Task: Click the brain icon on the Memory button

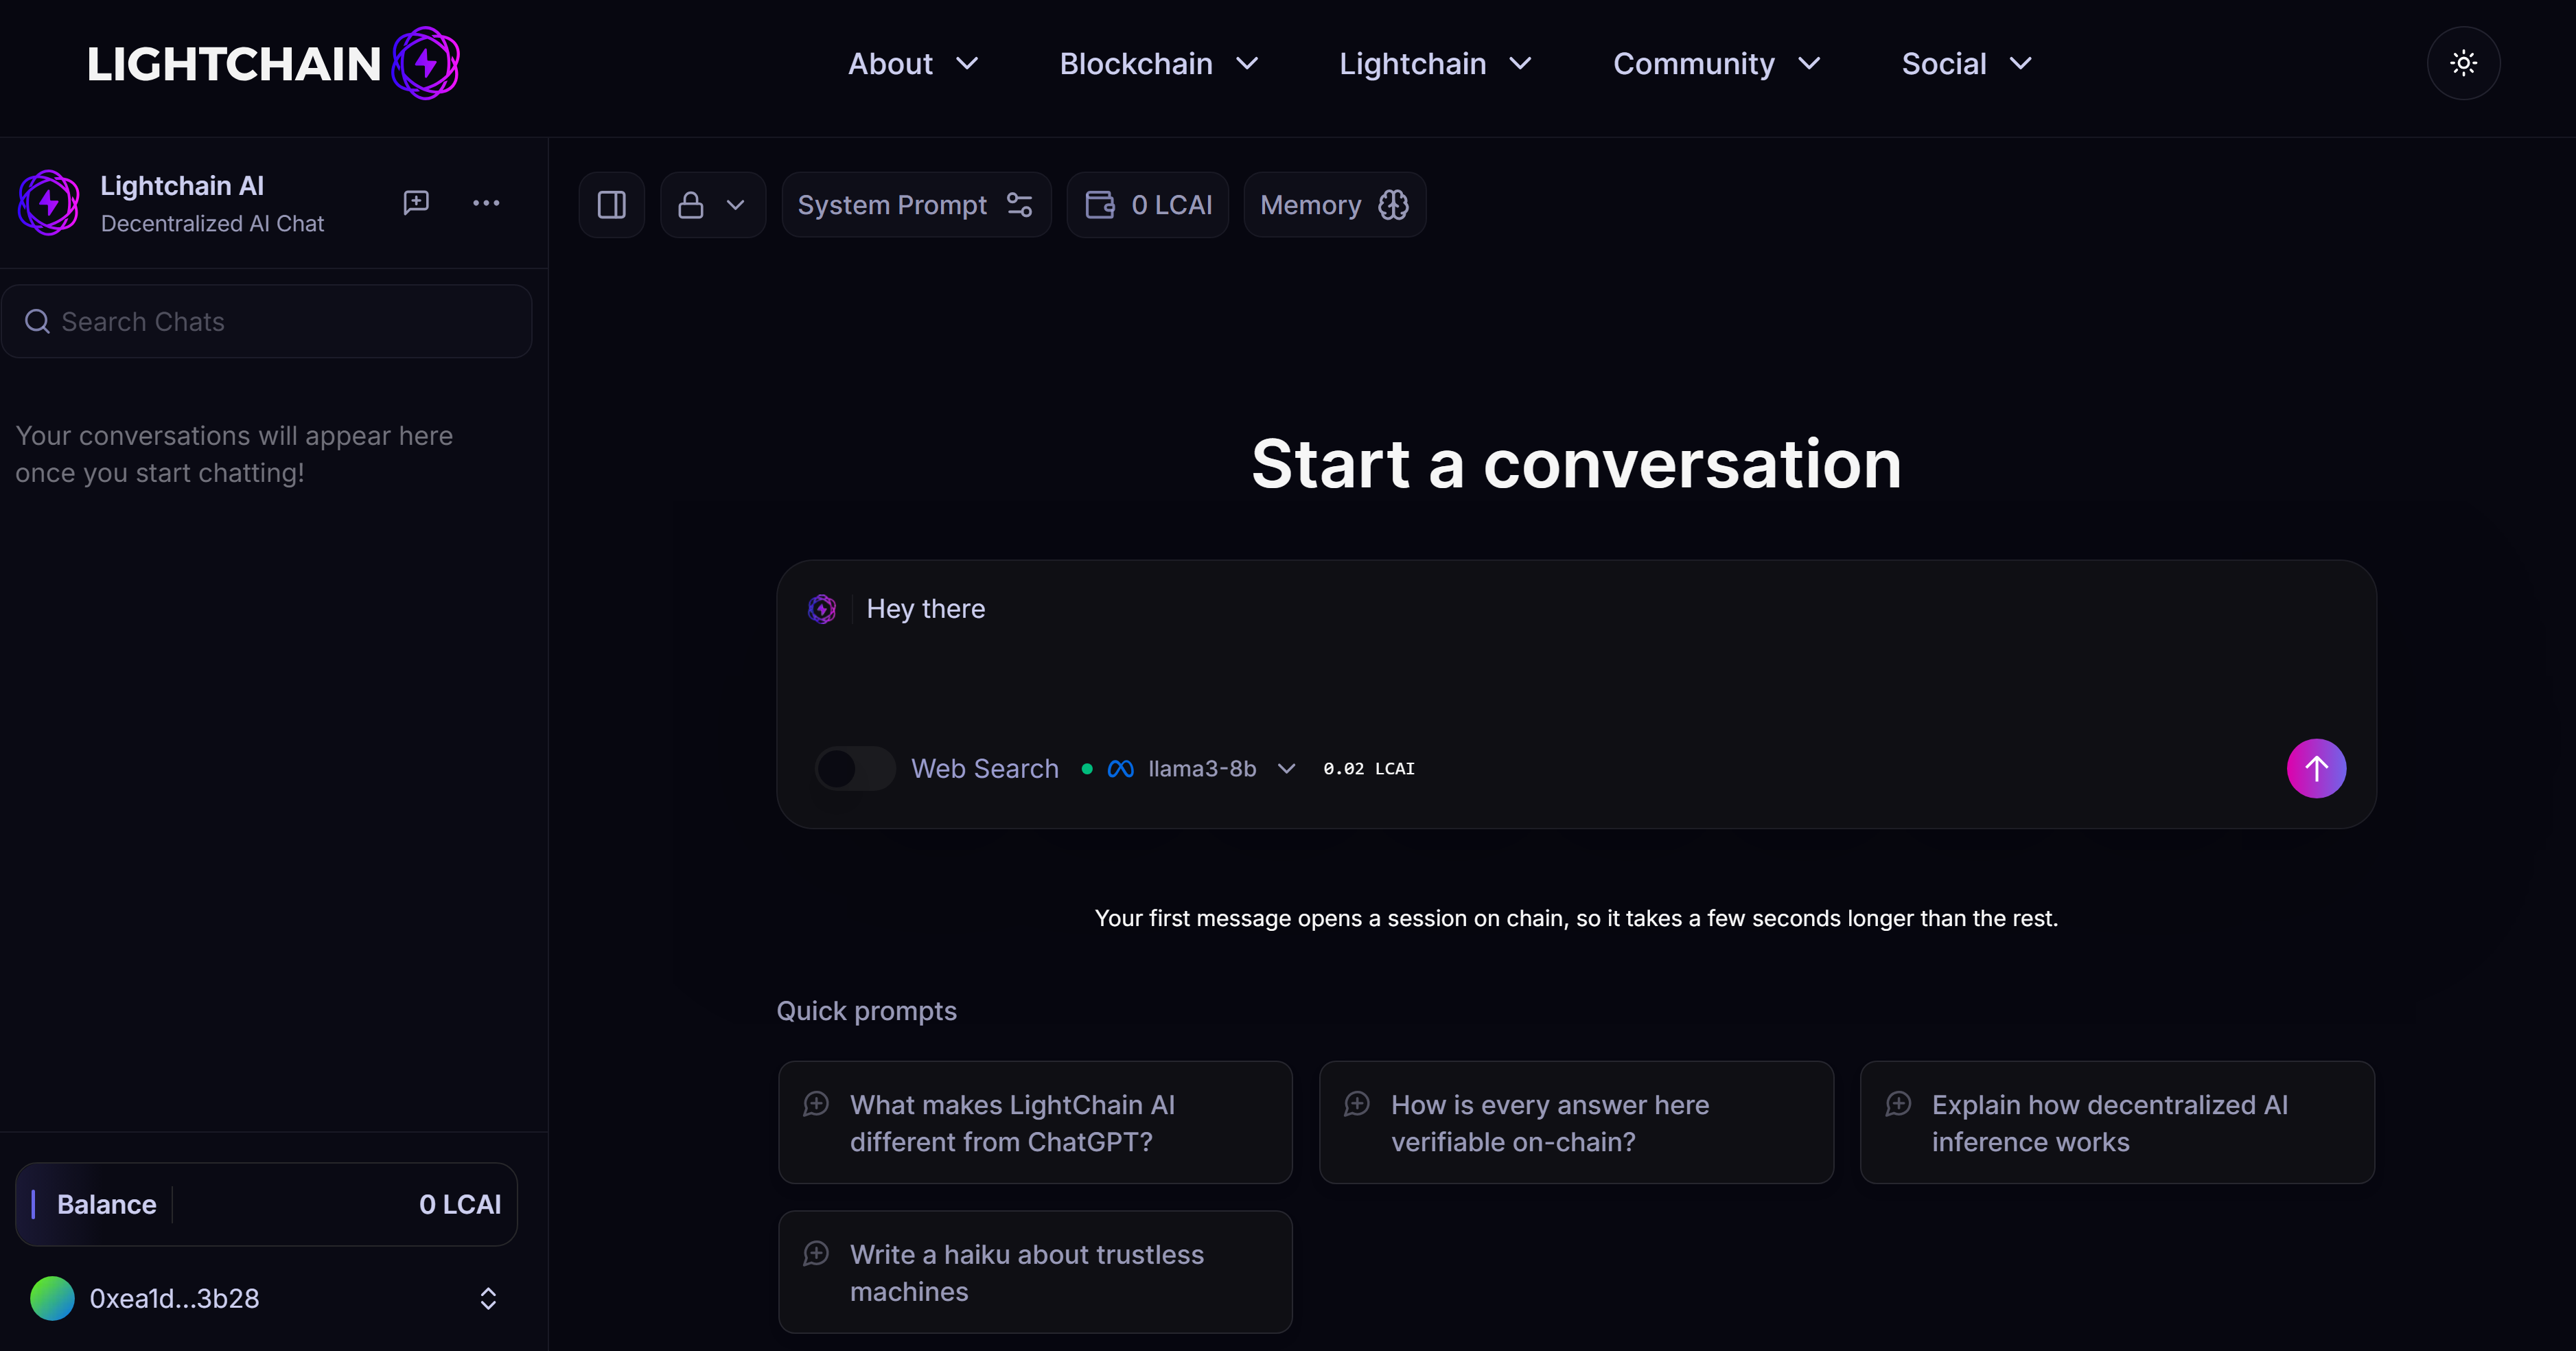Action: click(x=1393, y=205)
